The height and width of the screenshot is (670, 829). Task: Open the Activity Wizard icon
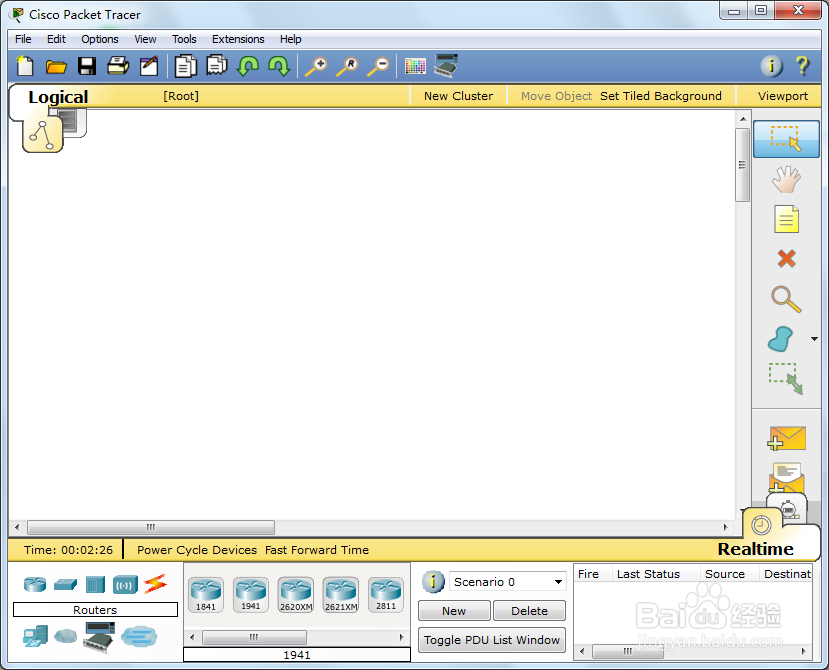[149, 66]
